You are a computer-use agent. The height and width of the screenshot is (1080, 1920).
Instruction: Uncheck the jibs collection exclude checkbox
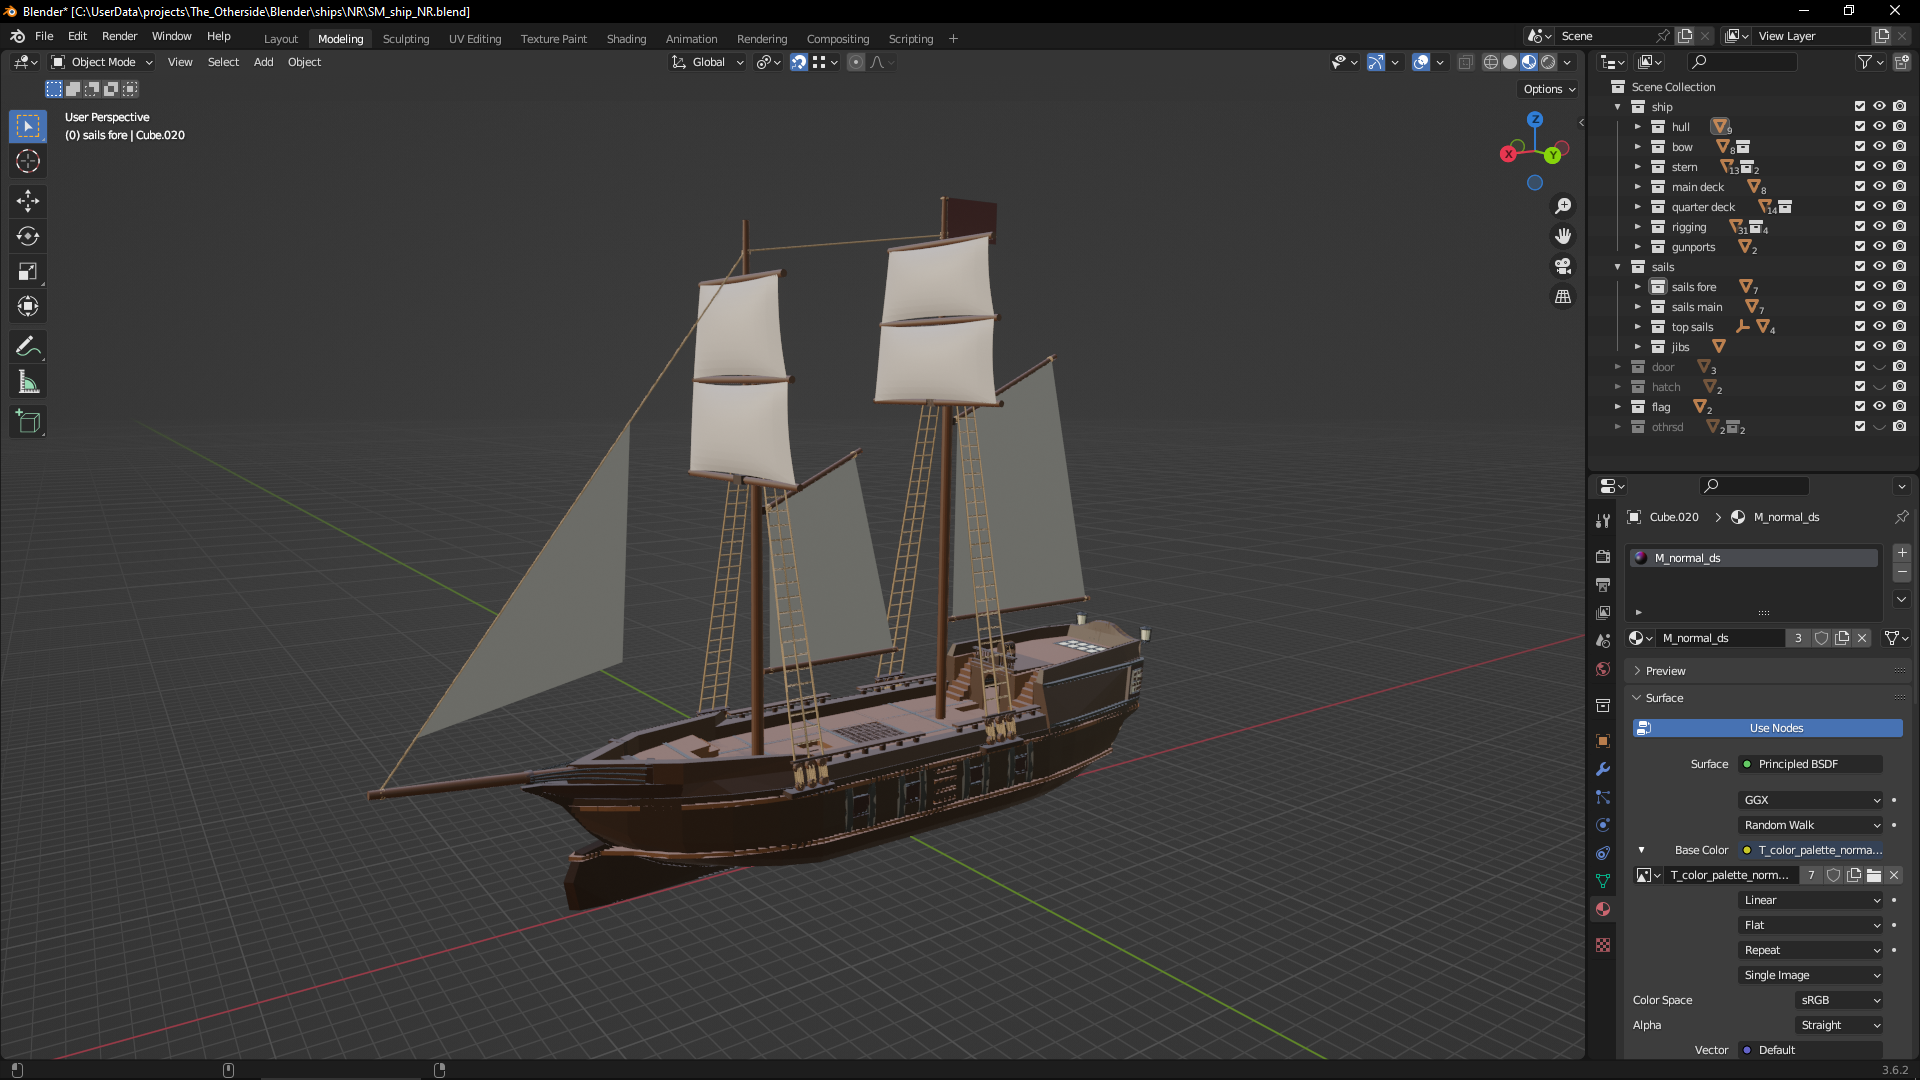point(1859,347)
